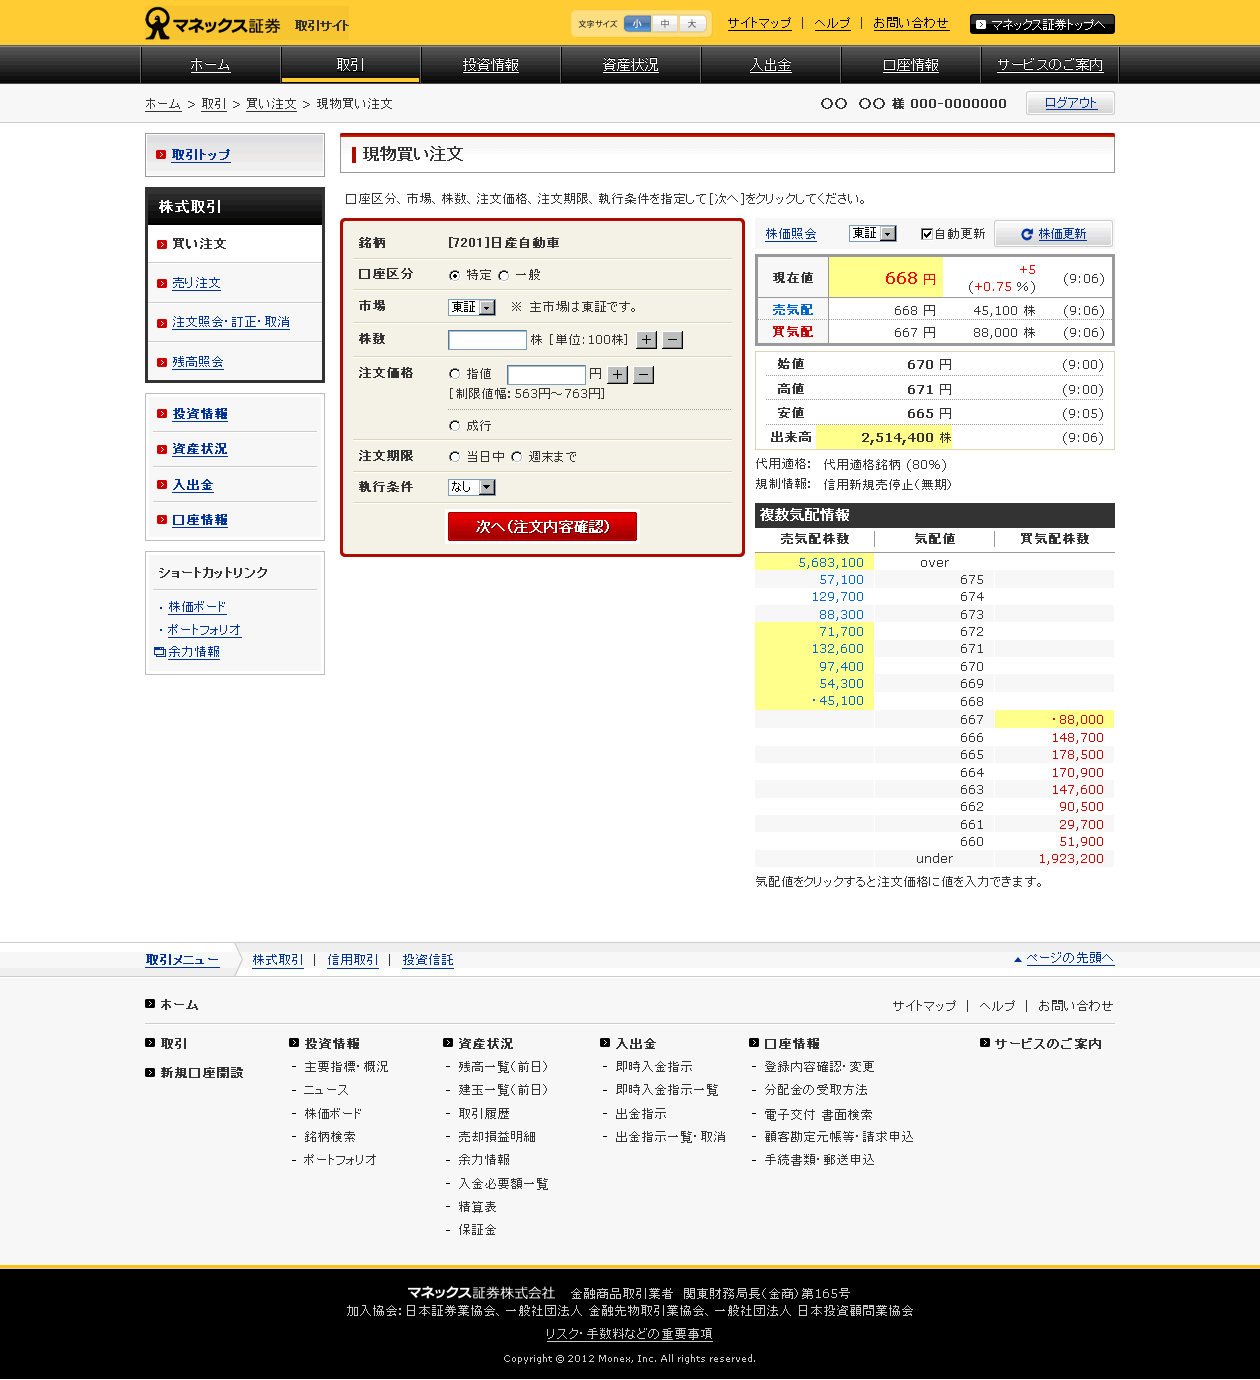
Task: Increase share quantity with plus button
Action: click(x=647, y=340)
